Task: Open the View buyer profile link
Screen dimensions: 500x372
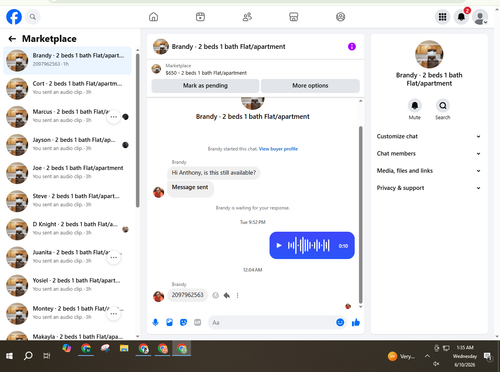Action: [x=278, y=149]
